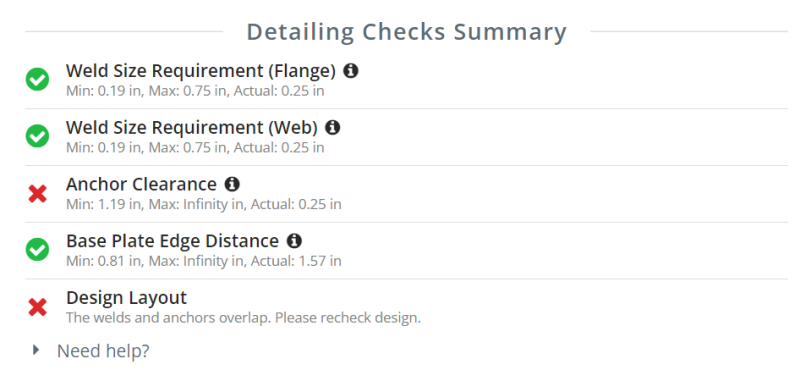
Task: Click red X icon for Anchor Clearance
Action: point(38,194)
